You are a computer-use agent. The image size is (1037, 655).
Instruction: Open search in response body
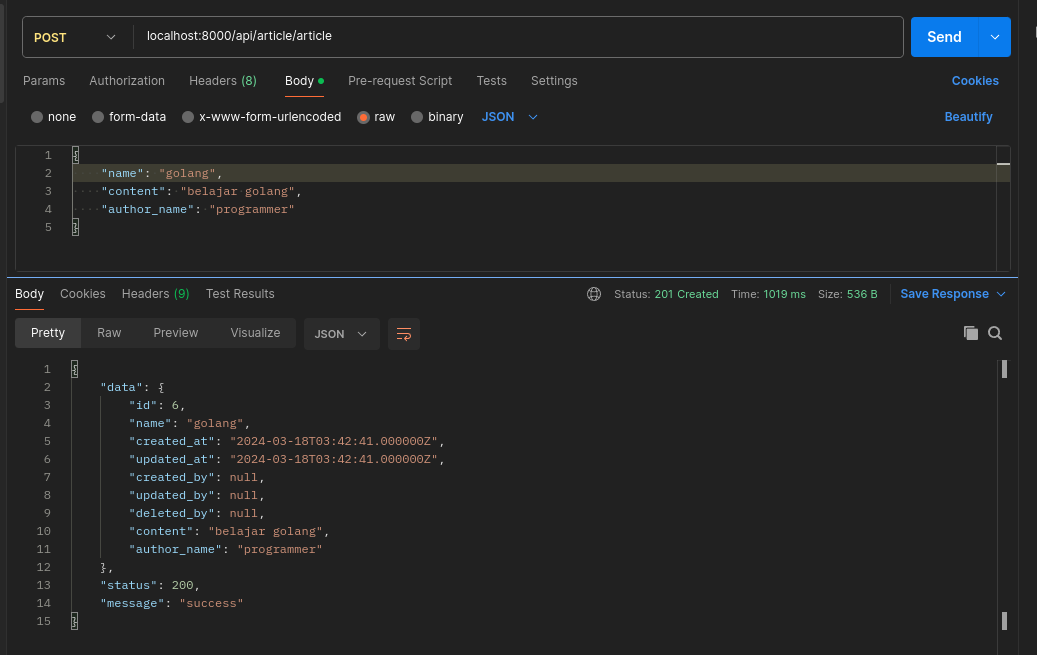click(995, 333)
